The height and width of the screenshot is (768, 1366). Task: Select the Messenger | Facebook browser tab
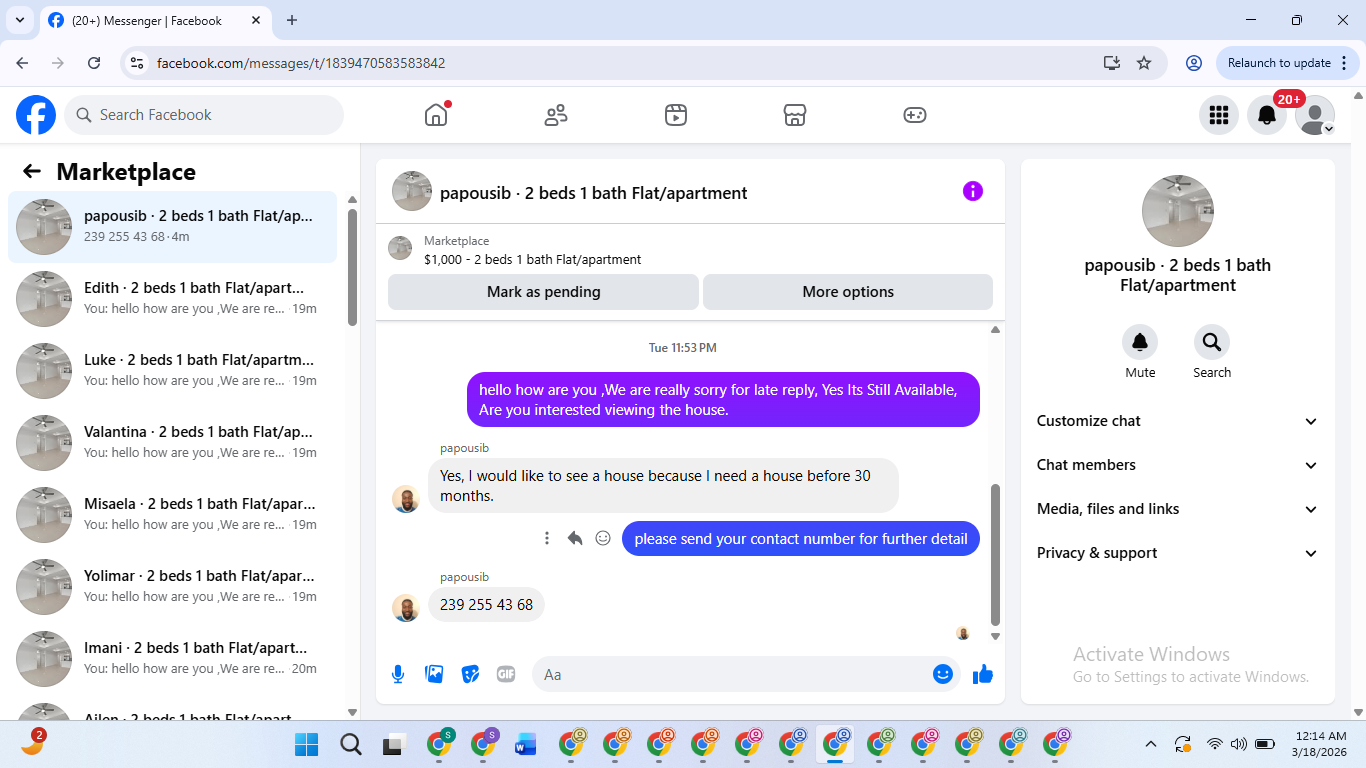coord(156,20)
